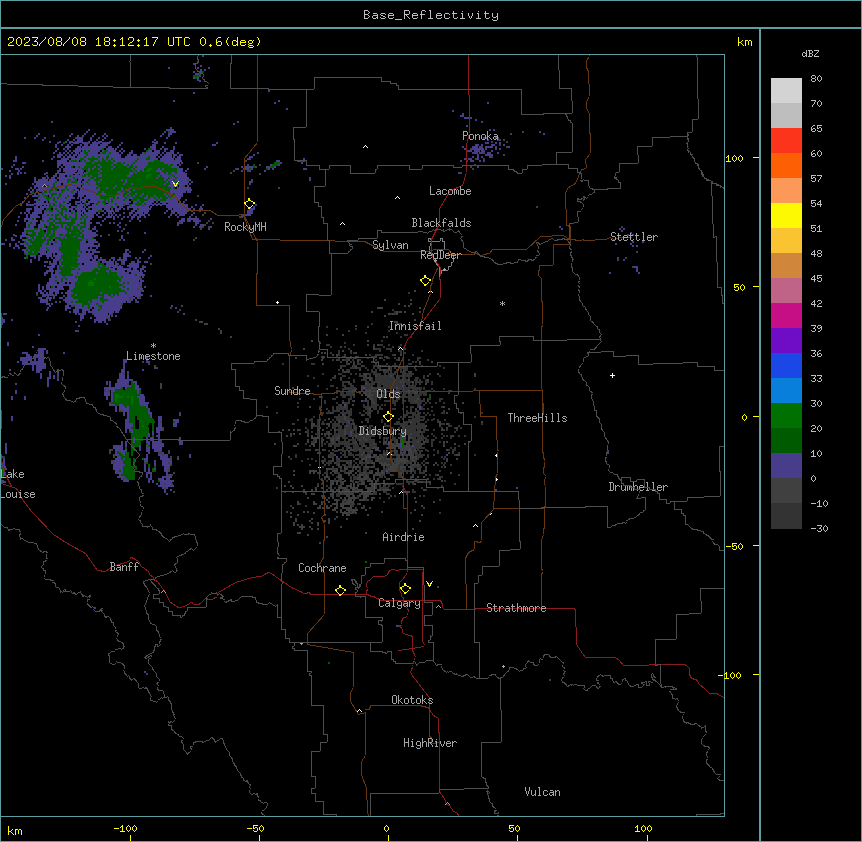Click the yellow diamond marker above Calgary label
862x842 pixels.
(405, 589)
